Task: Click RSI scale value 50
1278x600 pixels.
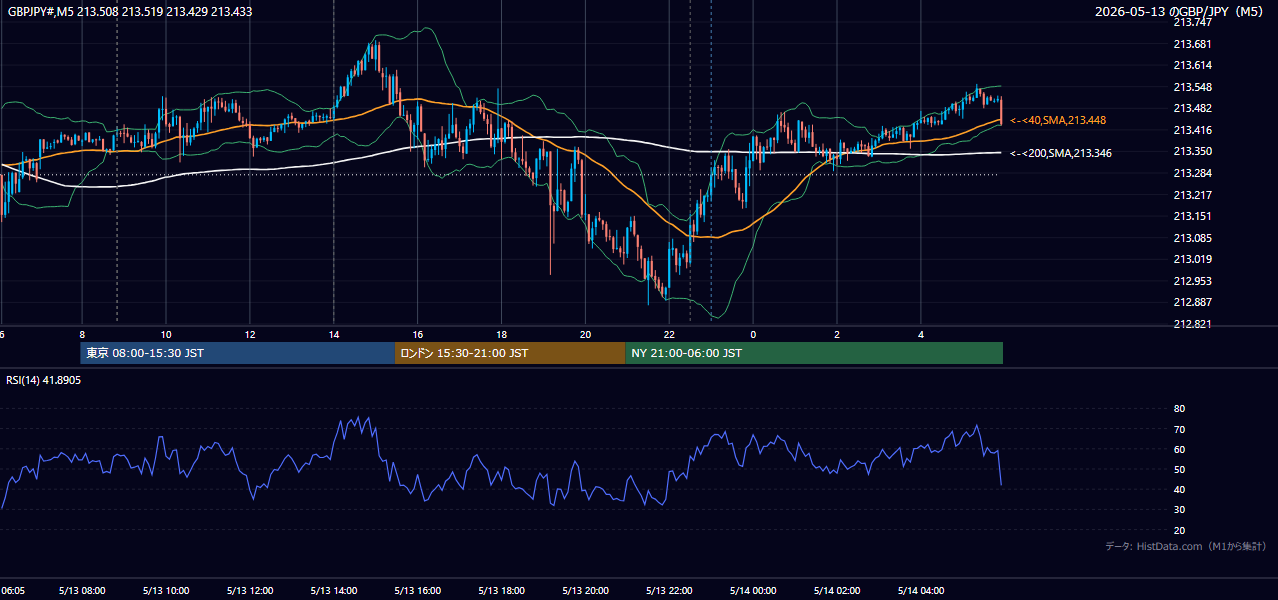Action: (x=1179, y=469)
